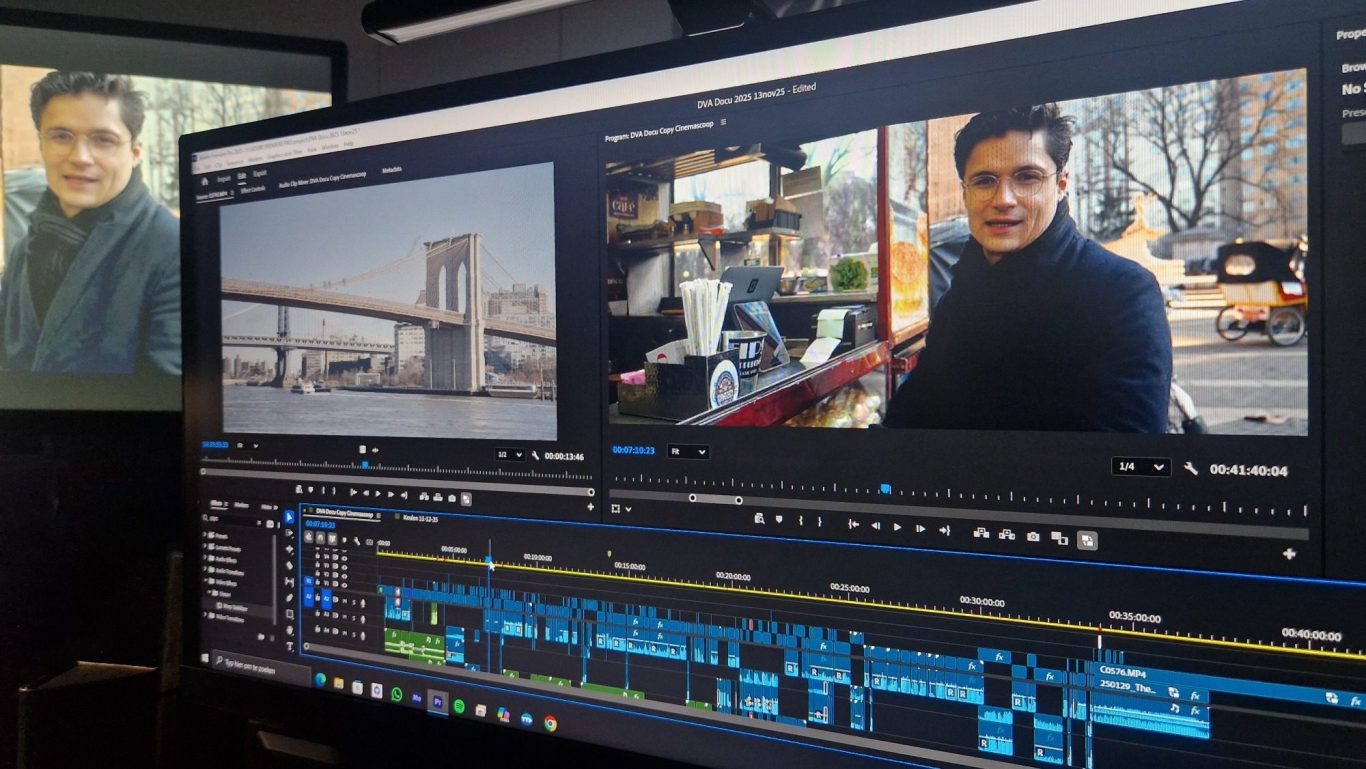Toggle visibility eye for track V1
1366x769 pixels.
[345, 585]
